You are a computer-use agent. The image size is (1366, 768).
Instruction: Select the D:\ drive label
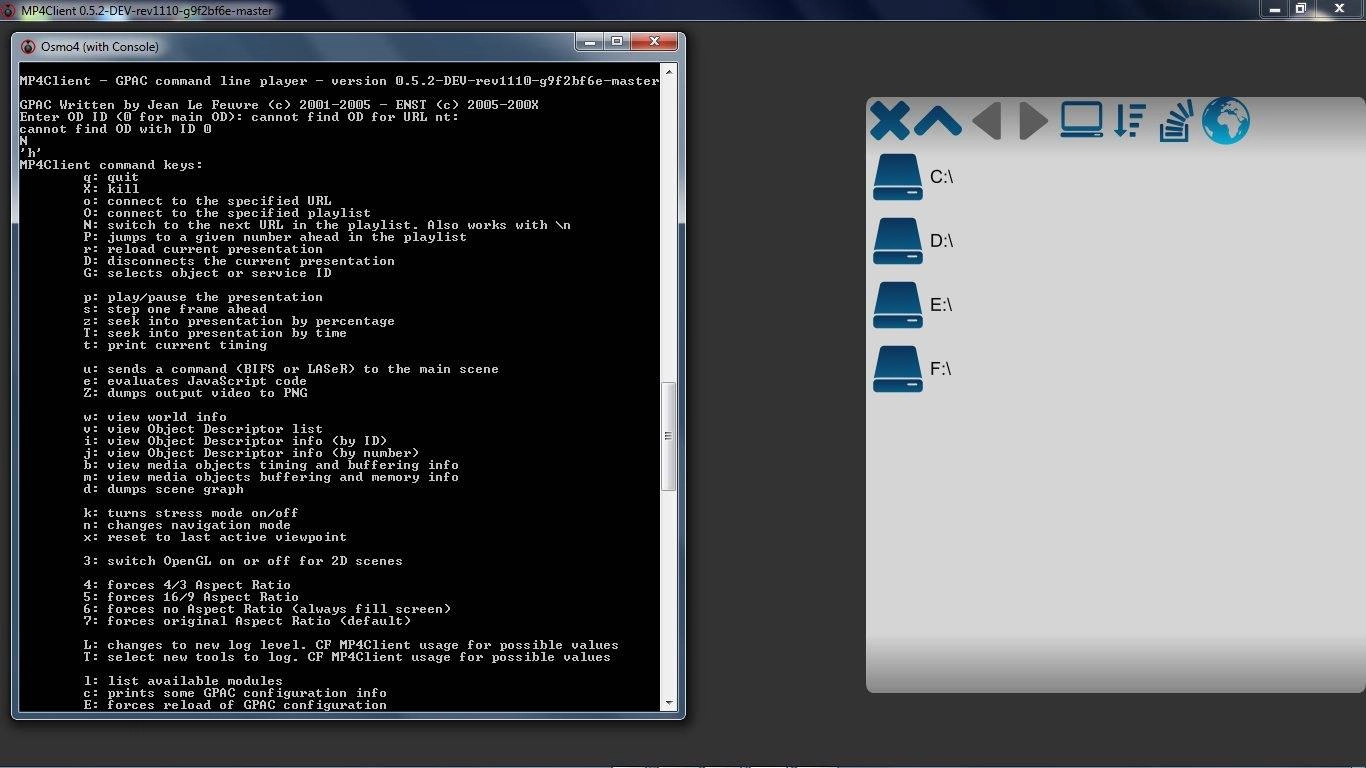[941, 241]
